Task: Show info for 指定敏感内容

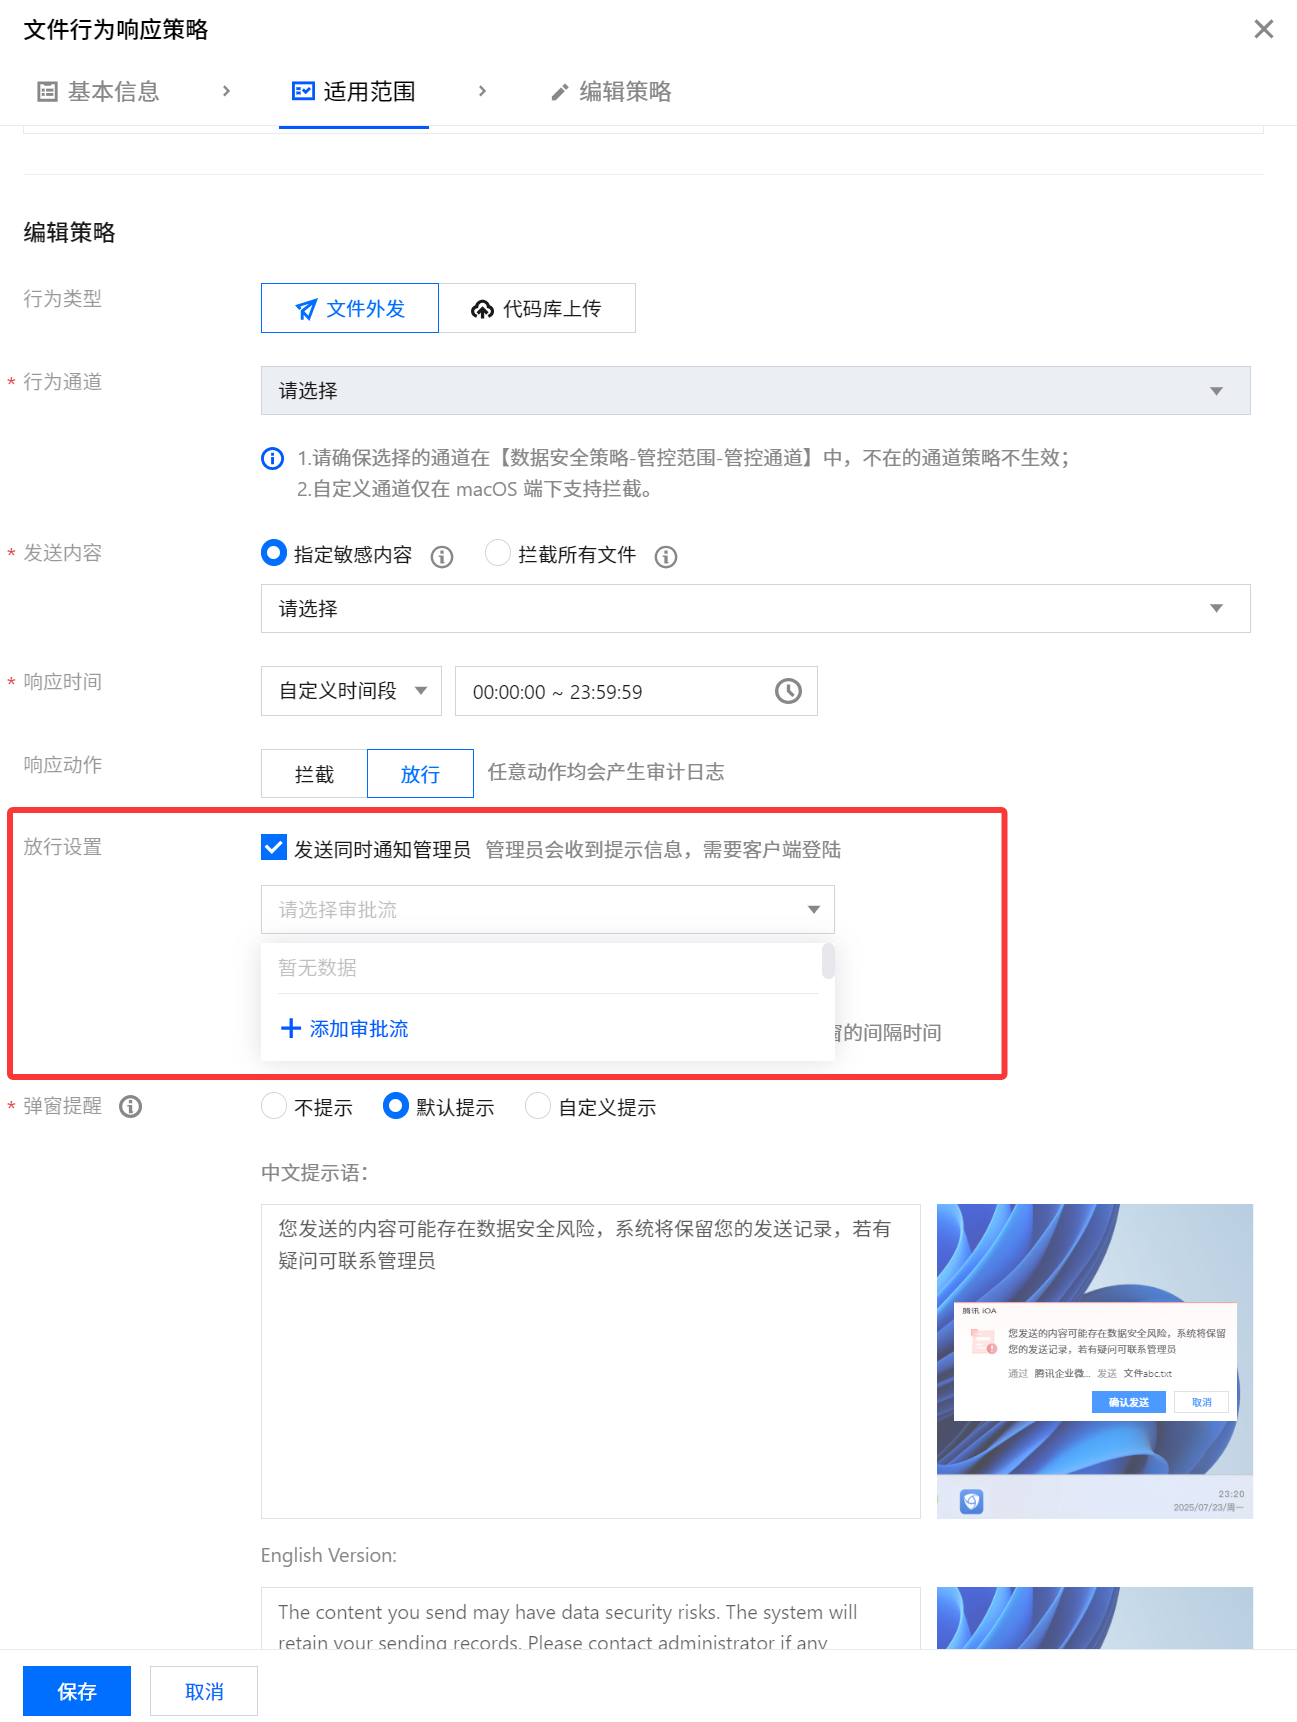Action: coord(442,557)
